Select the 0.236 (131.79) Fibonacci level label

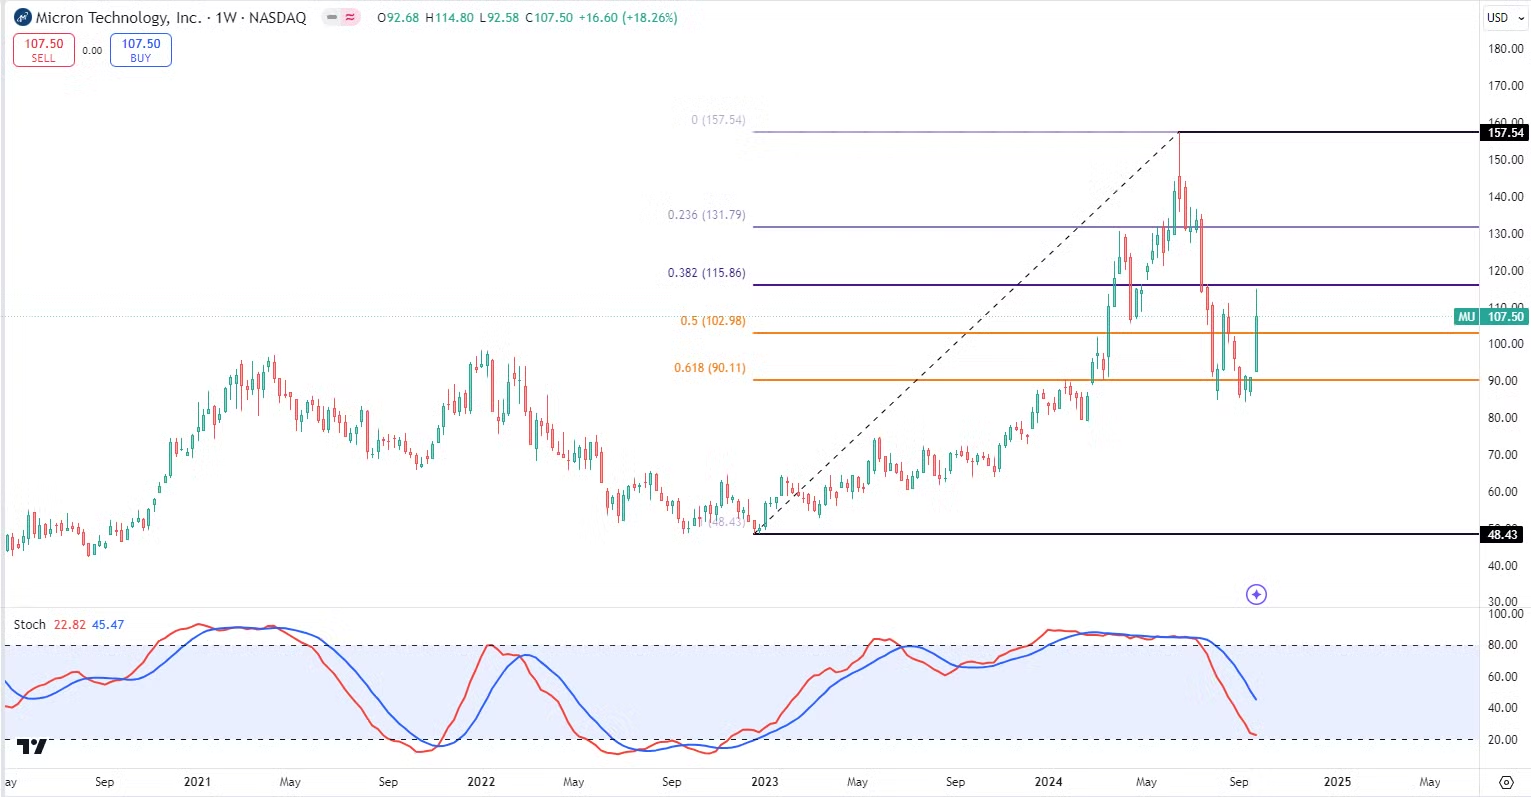706,215
